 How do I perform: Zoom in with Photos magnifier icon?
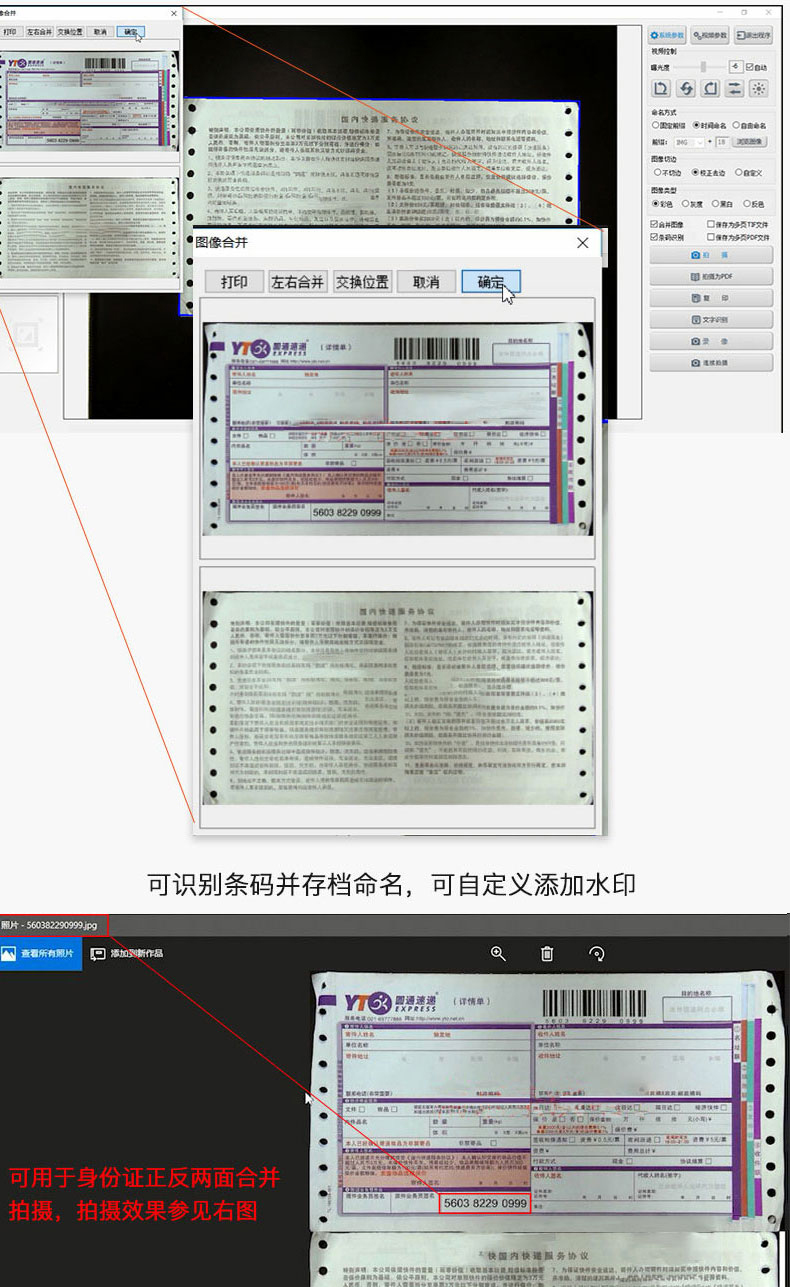[x=498, y=954]
